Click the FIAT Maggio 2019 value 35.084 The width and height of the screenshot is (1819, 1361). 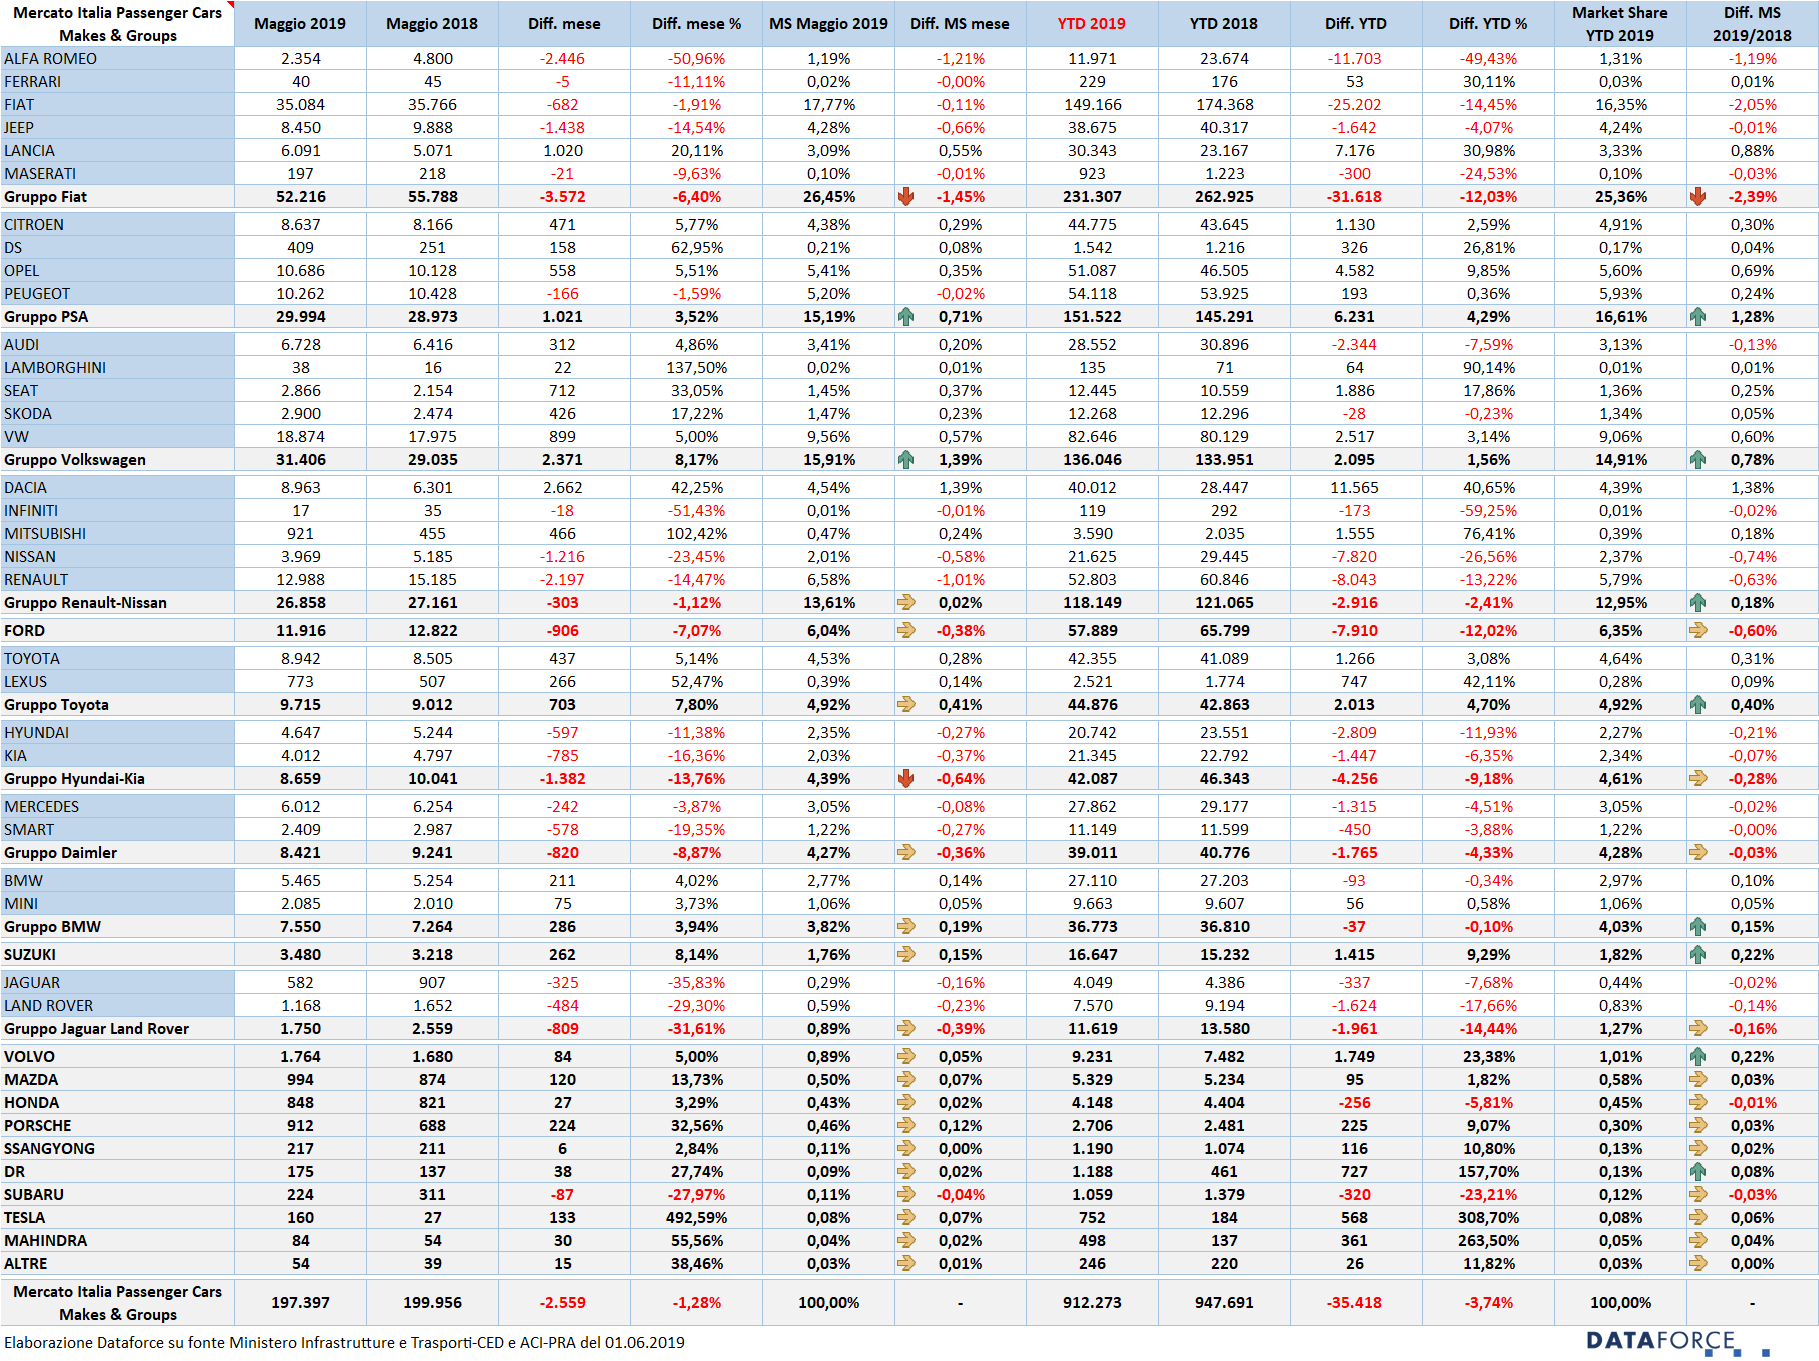300,105
